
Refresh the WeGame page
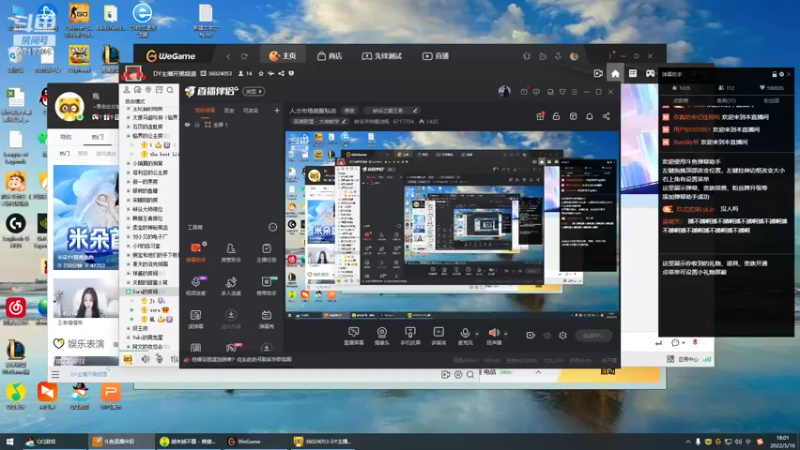pos(244,56)
